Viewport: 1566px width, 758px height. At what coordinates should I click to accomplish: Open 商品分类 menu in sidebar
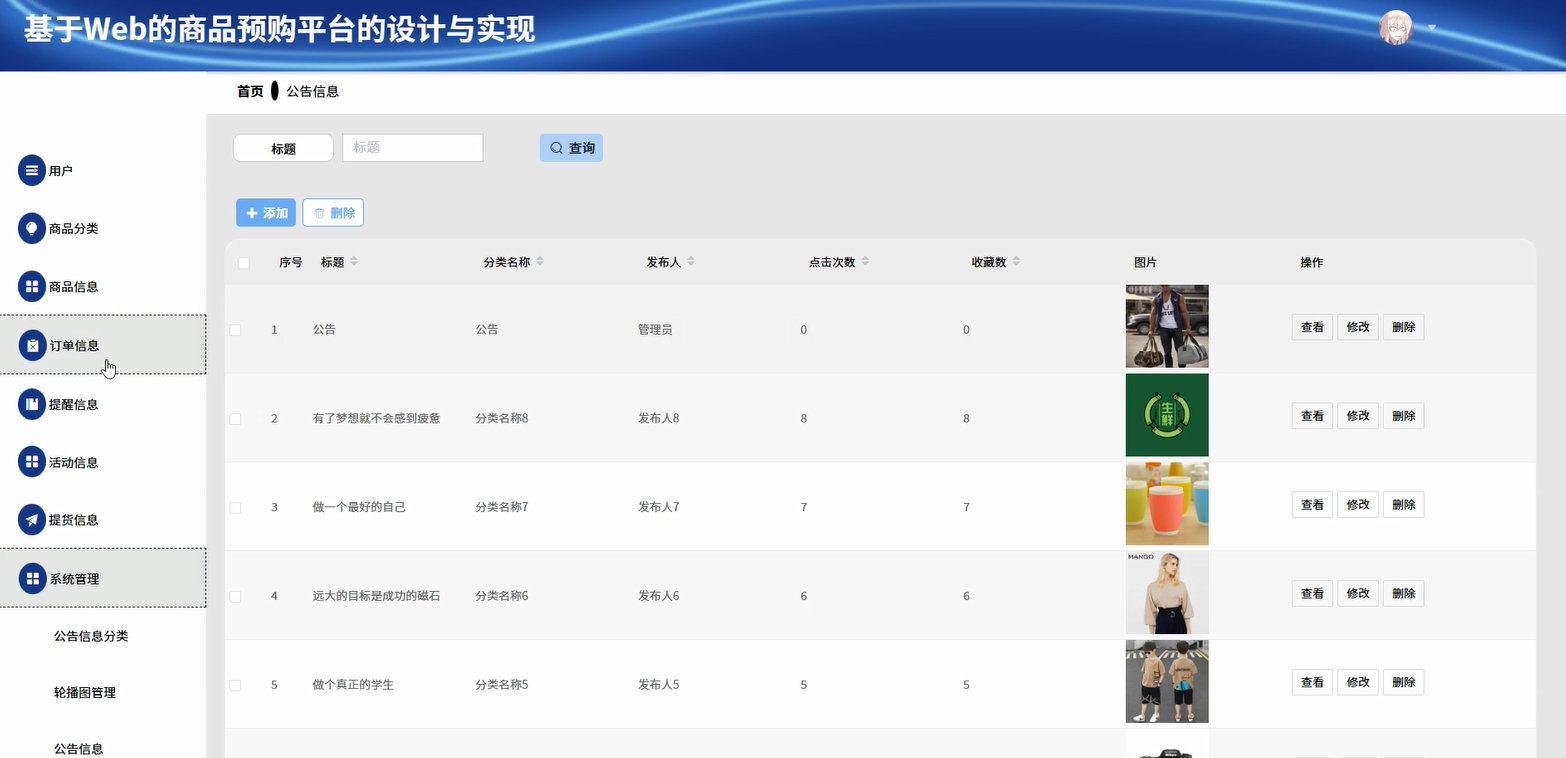tap(103, 228)
